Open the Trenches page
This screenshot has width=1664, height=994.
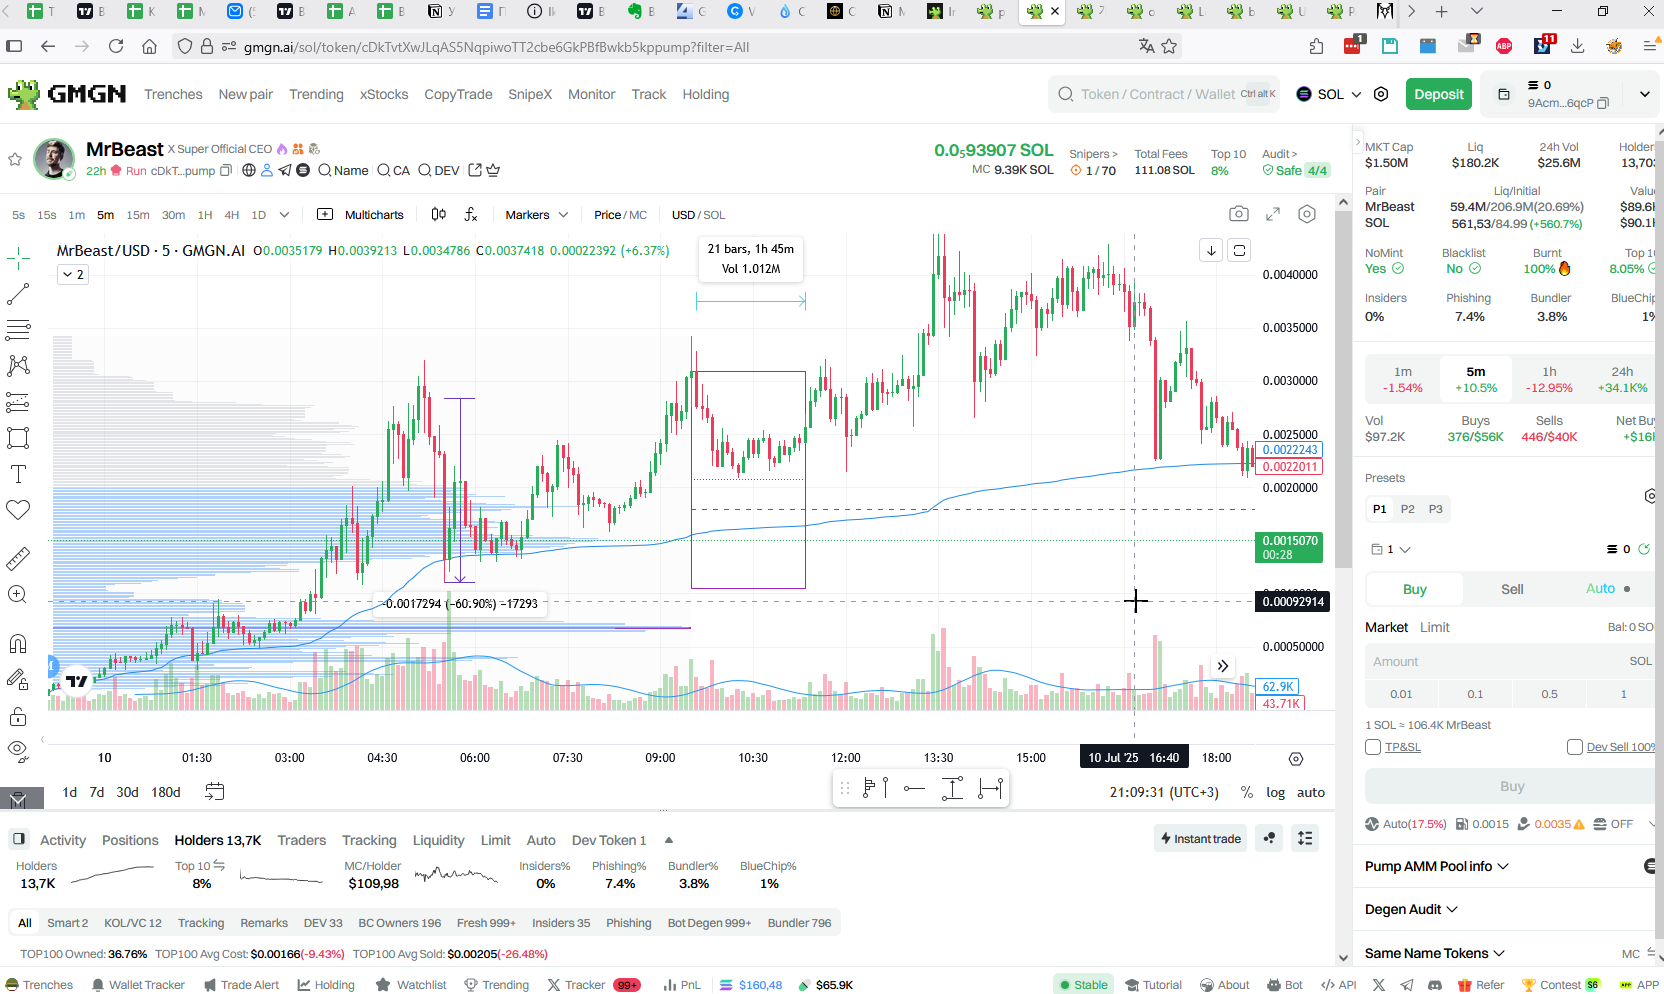[x=173, y=94]
